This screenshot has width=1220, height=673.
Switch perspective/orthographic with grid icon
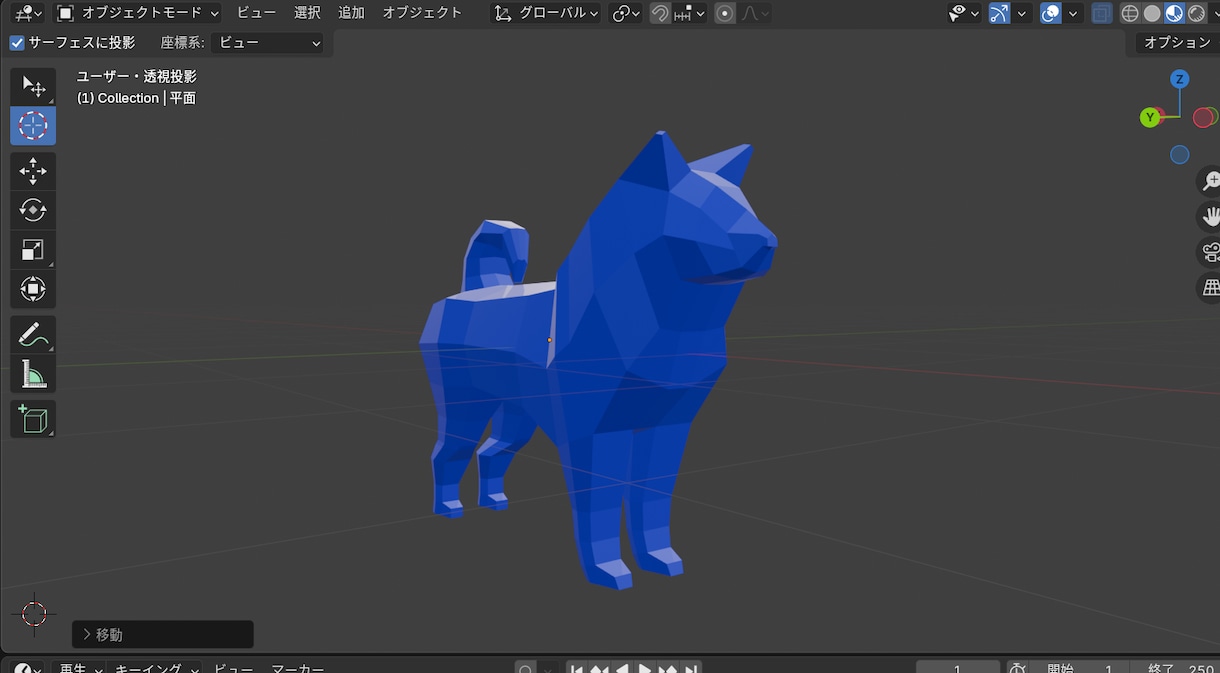point(1210,288)
